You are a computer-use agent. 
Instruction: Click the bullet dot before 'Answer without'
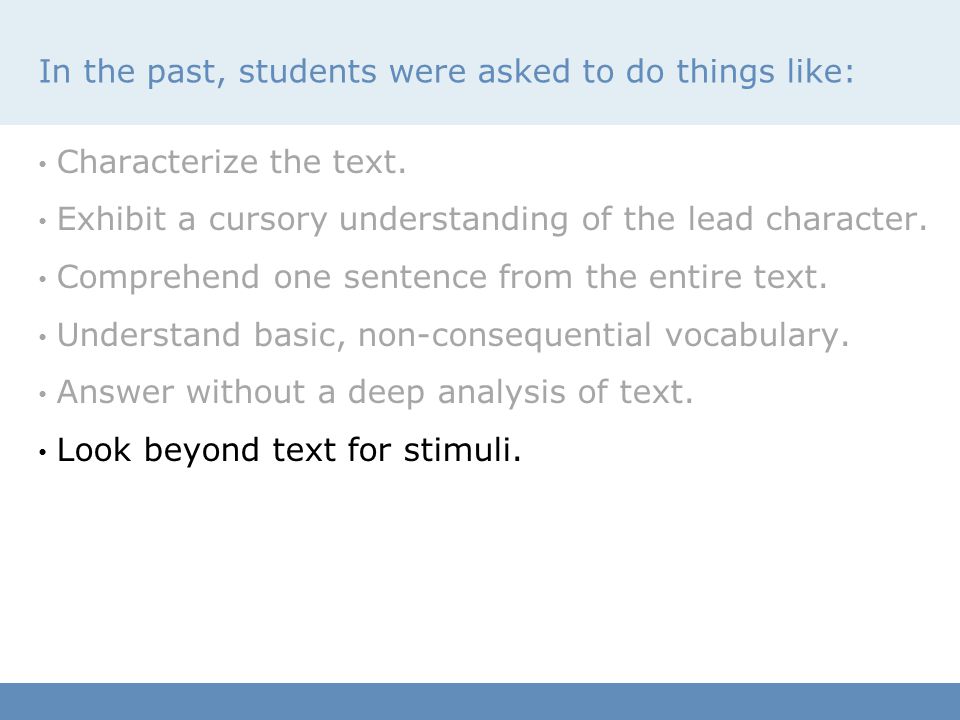click(x=42, y=394)
